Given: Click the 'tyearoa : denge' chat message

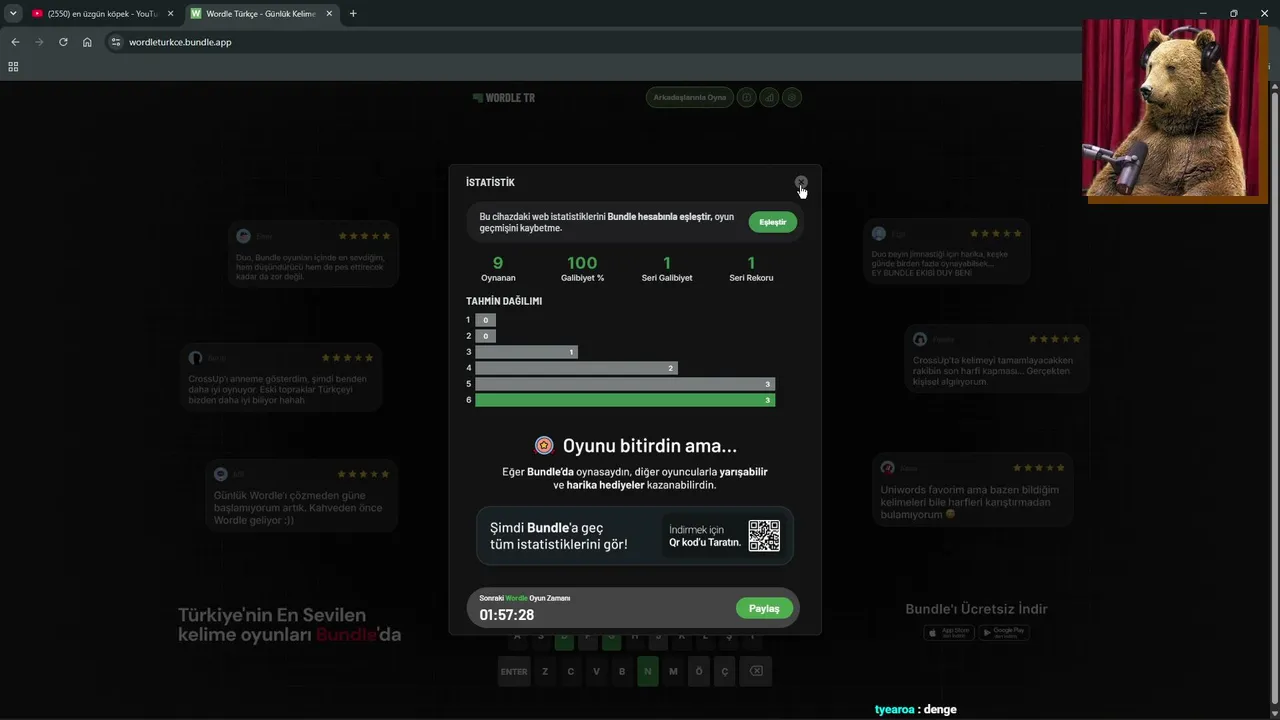Looking at the screenshot, I should coord(915,709).
